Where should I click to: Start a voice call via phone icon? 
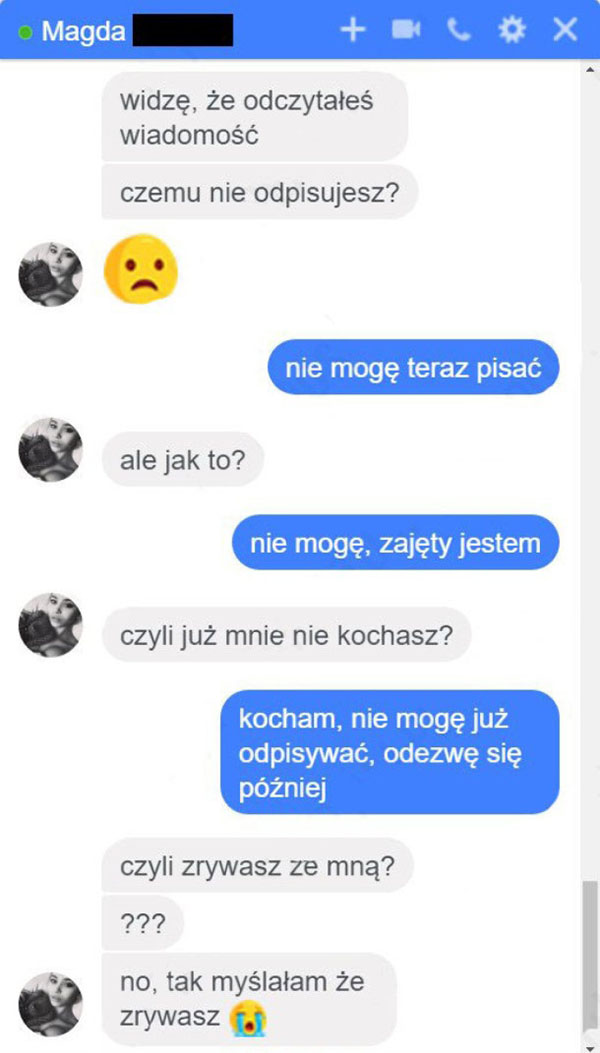coord(459,30)
